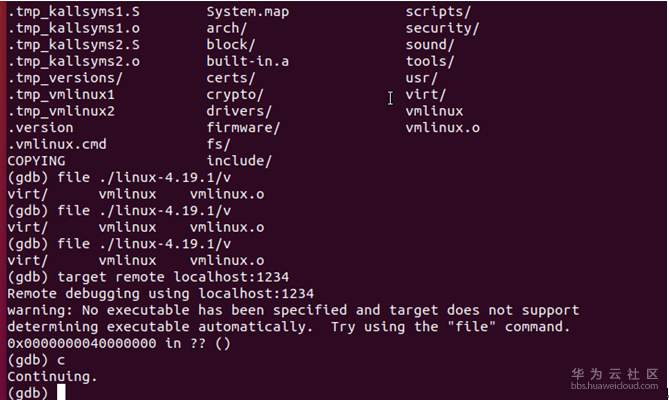The image size is (669, 400).
Task: Click the built-in.a file name
Action: [x=247, y=61]
